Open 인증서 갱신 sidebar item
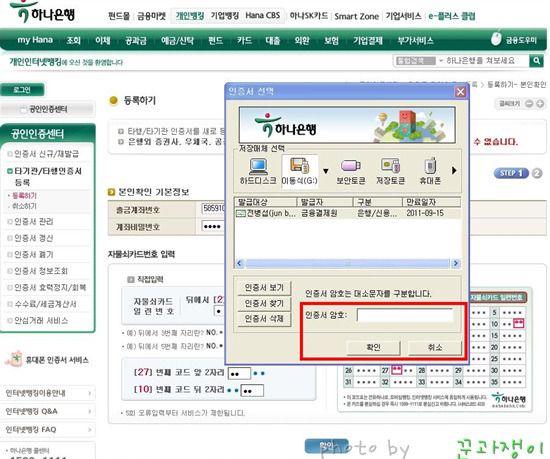 34,238
